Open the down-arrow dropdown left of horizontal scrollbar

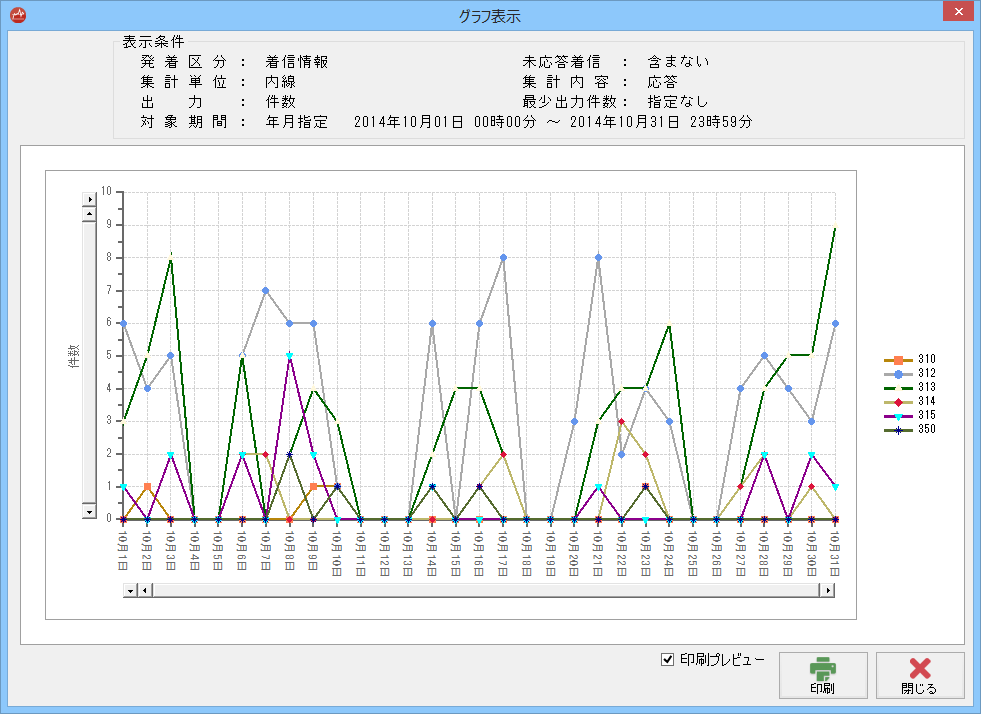click(x=129, y=590)
